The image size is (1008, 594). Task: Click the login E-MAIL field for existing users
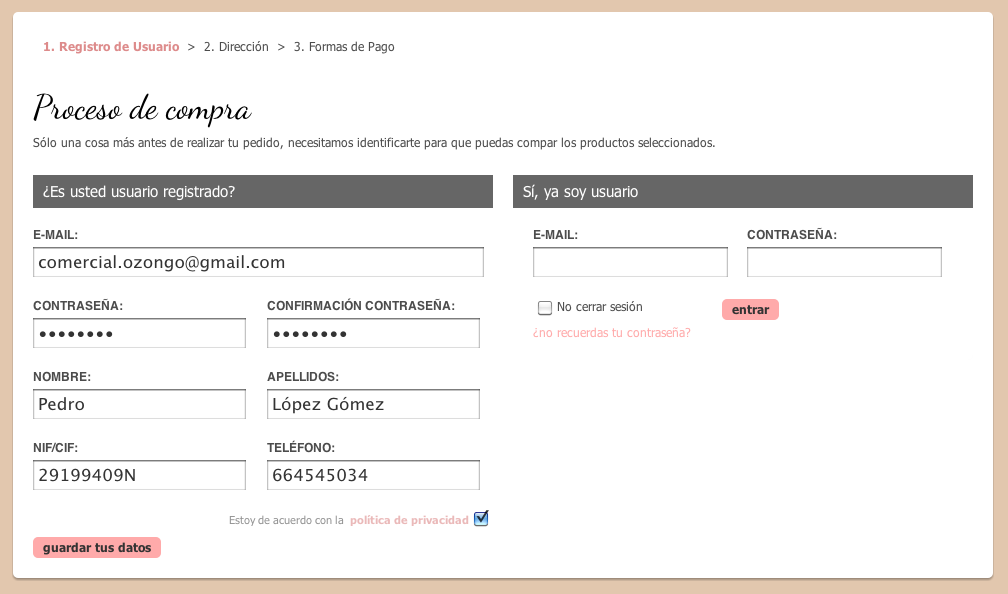tap(630, 263)
